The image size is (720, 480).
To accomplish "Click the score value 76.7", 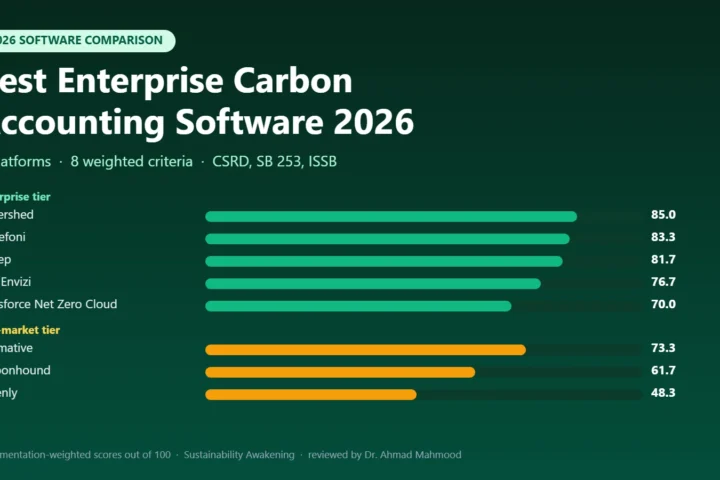I will click(x=663, y=282).
